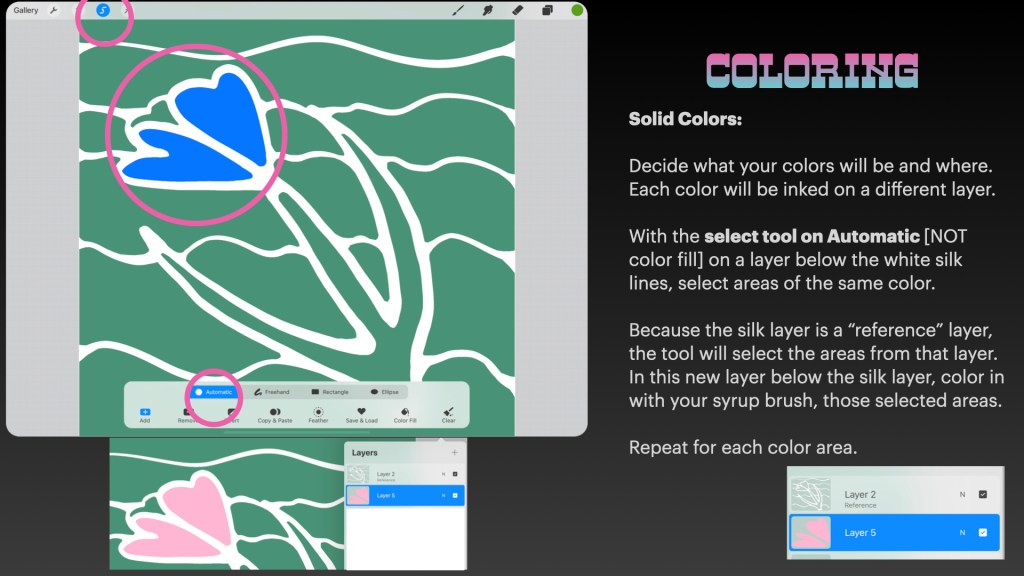
Task: Open Layer 2 blend mode N in enlarged list
Action: coord(962,494)
